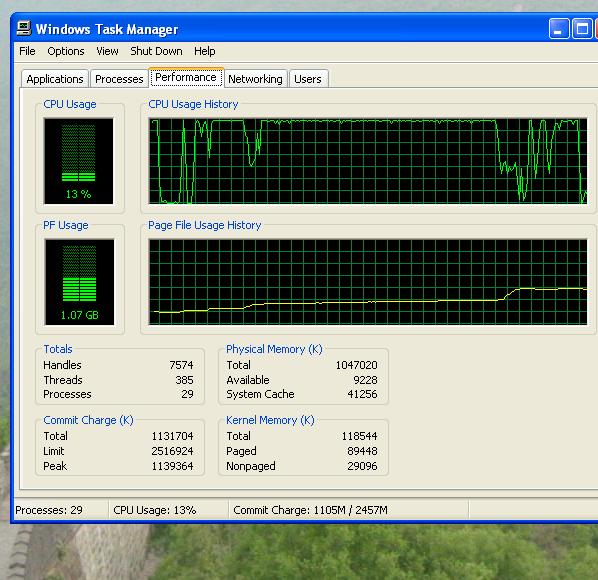Open the Options menu
Image resolution: width=598 pixels, height=580 pixels.
[66, 51]
